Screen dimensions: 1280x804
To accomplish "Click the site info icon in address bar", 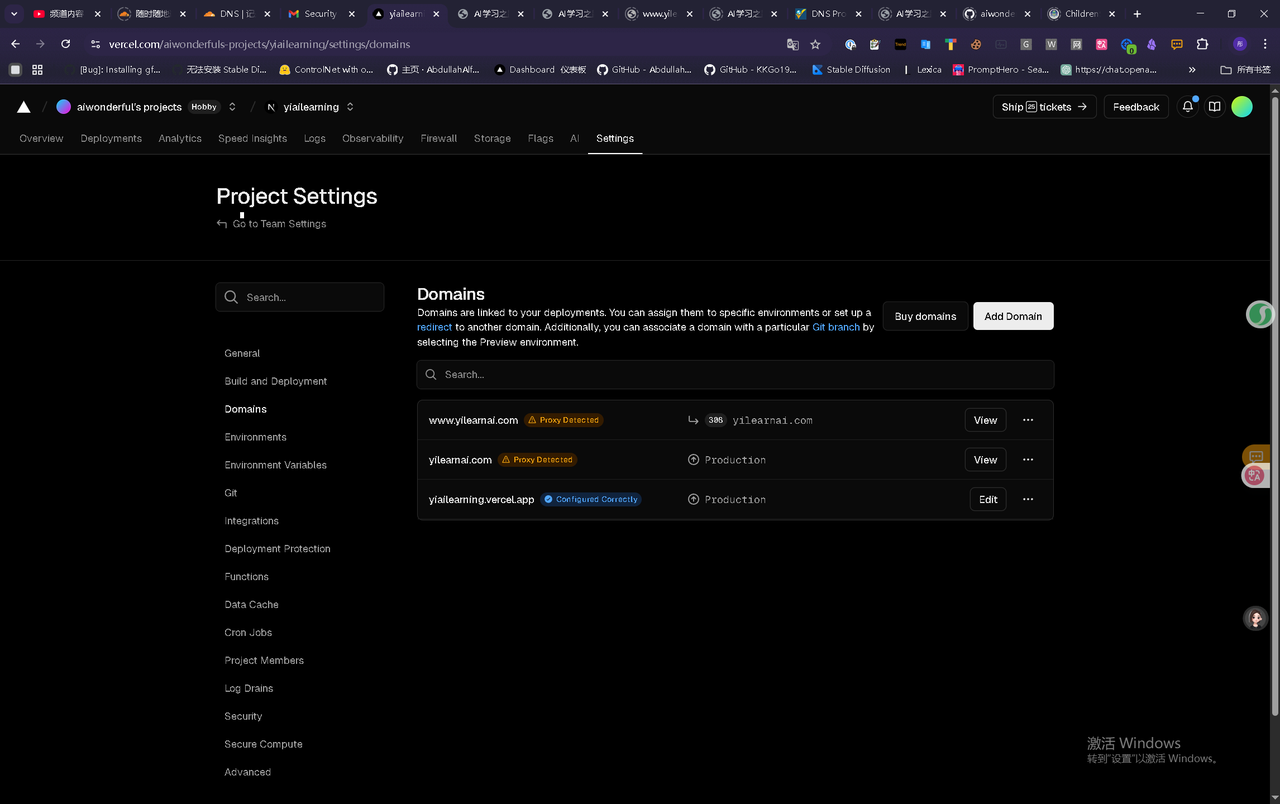I will (x=96, y=44).
